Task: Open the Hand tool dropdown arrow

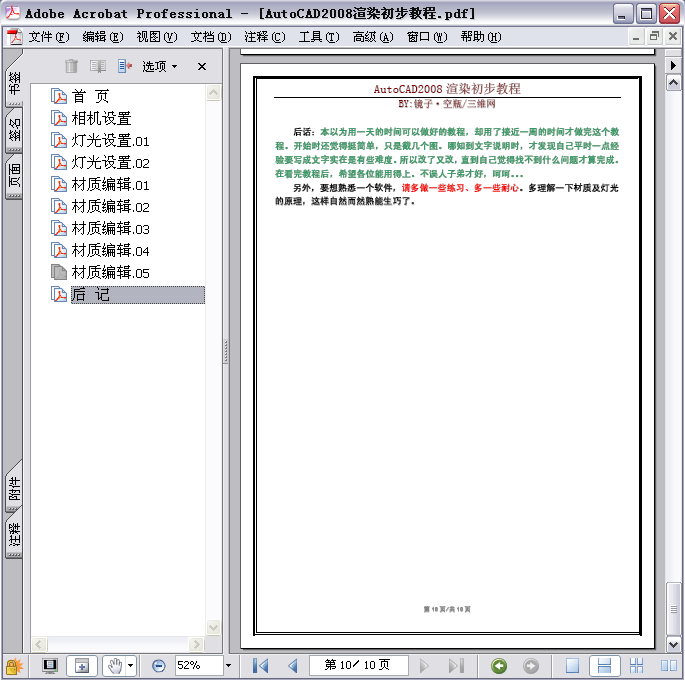Action: click(x=131, y=666)
